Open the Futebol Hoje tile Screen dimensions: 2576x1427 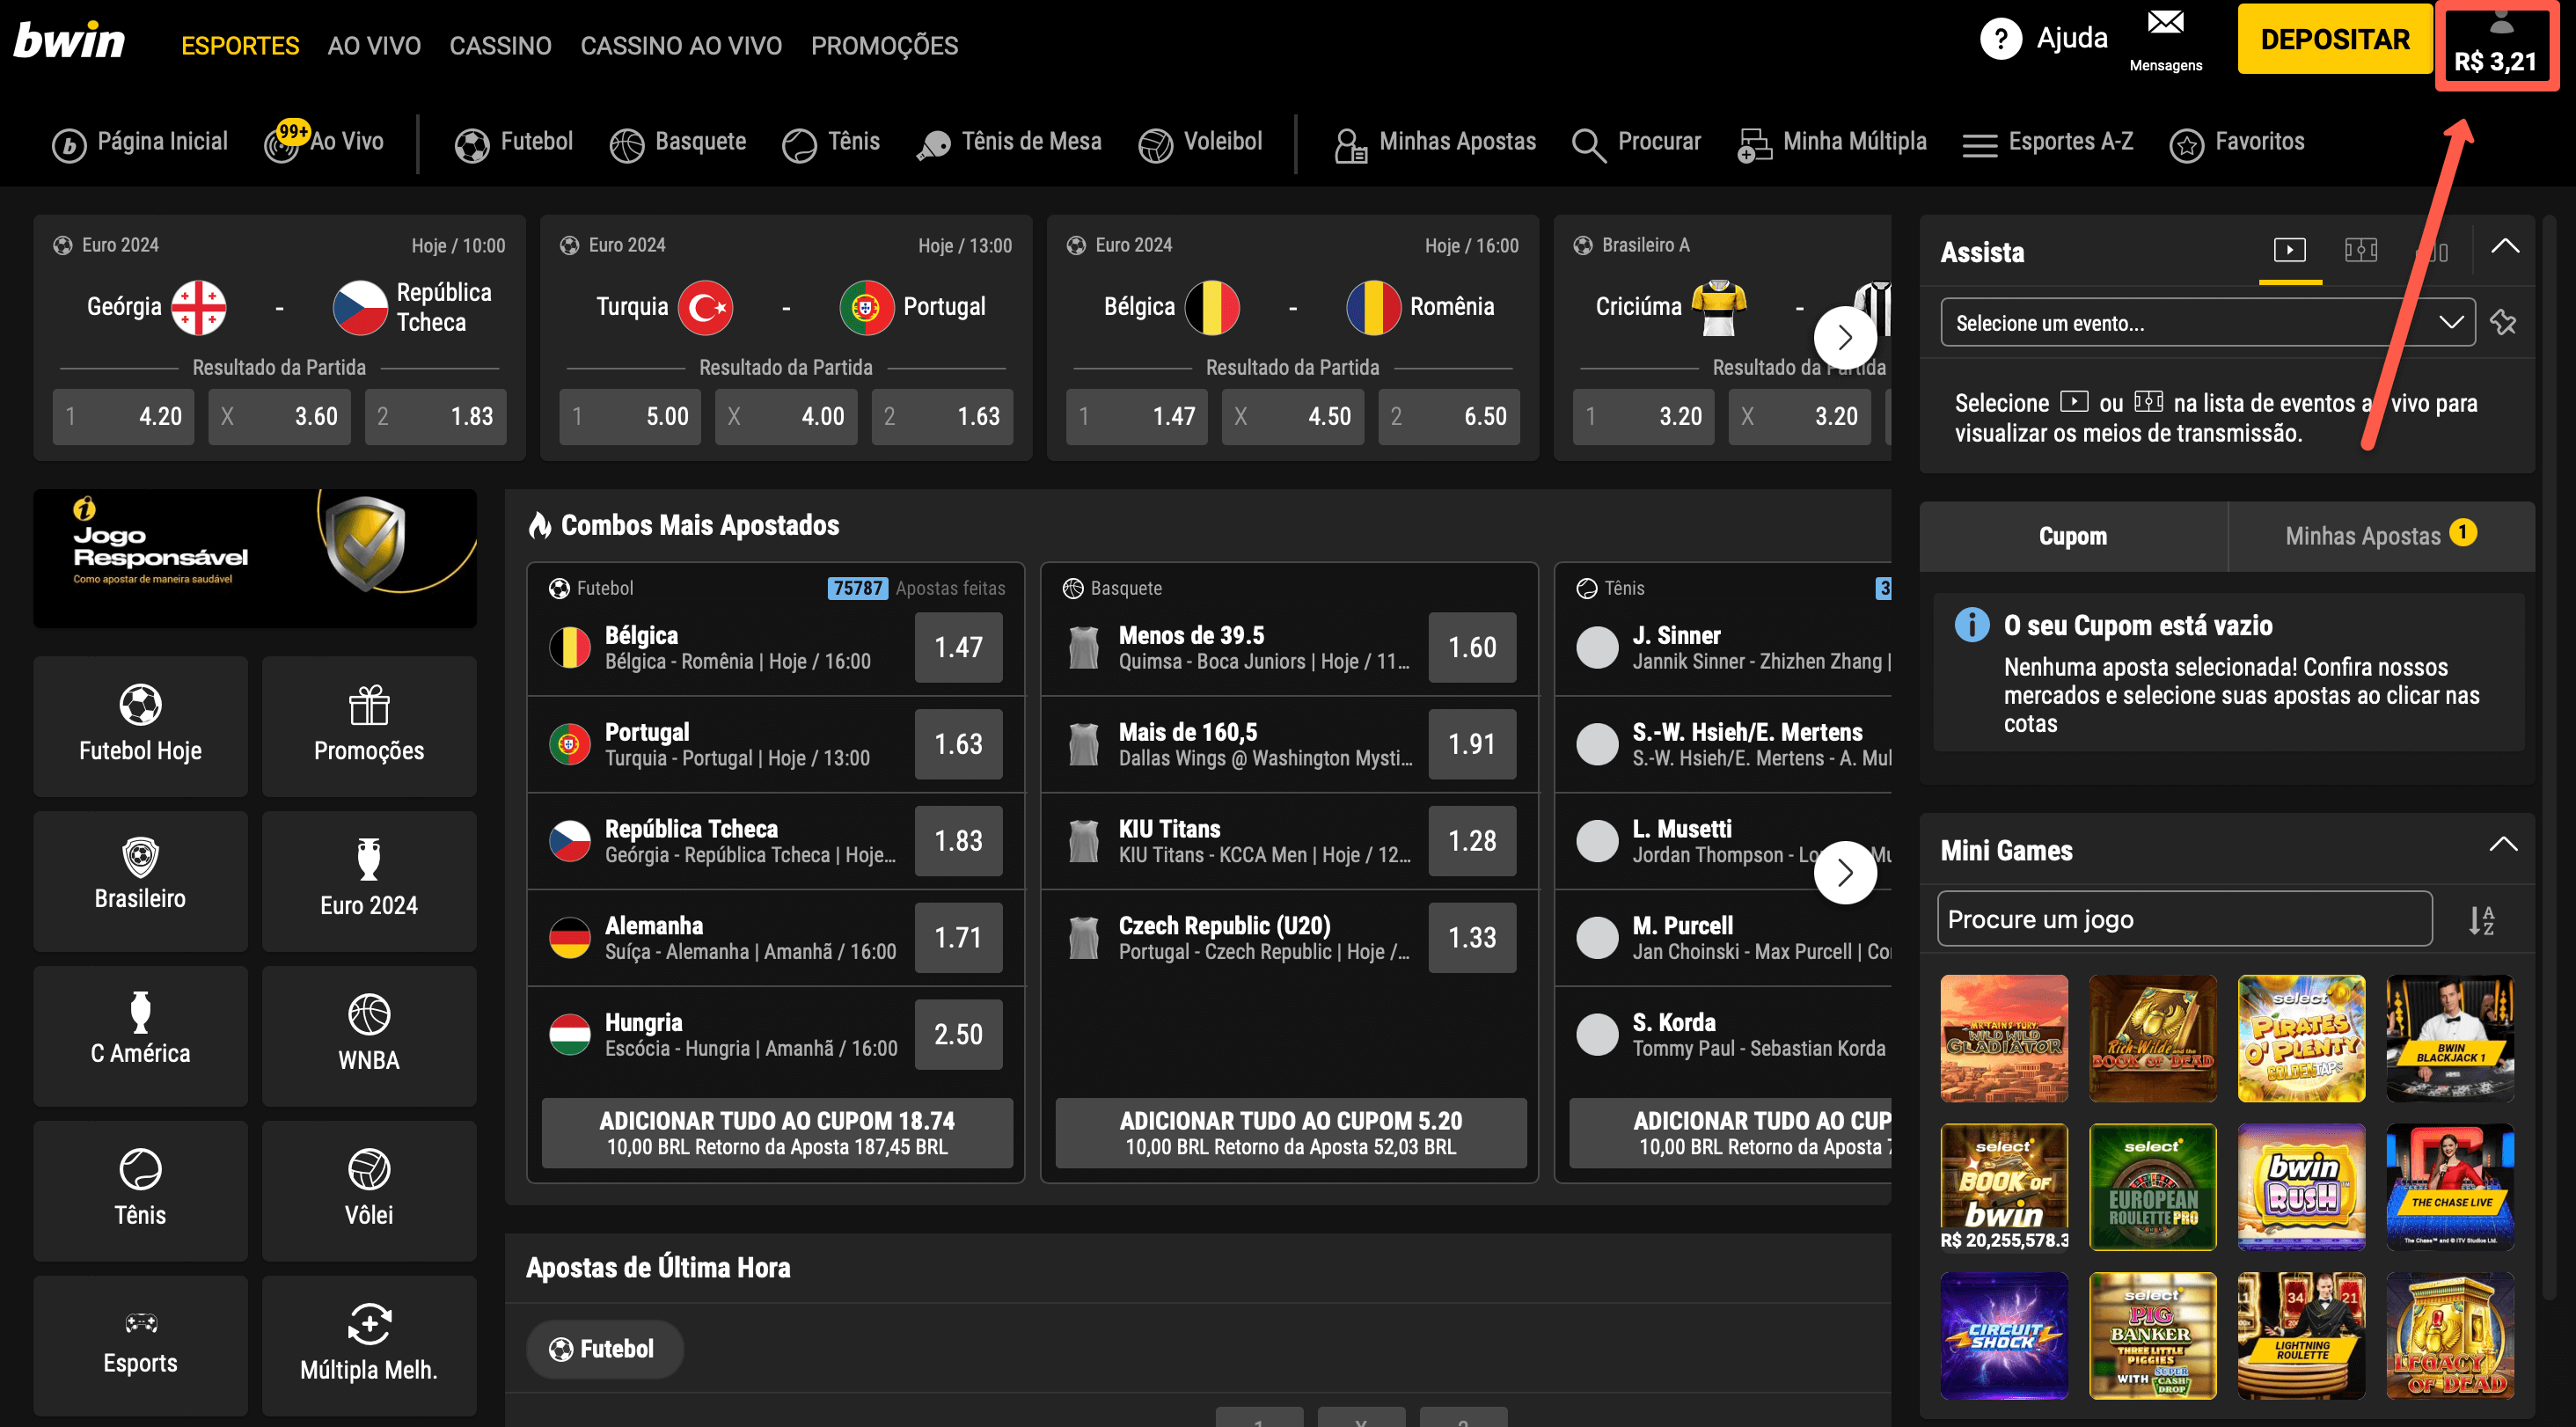[140, 725]
